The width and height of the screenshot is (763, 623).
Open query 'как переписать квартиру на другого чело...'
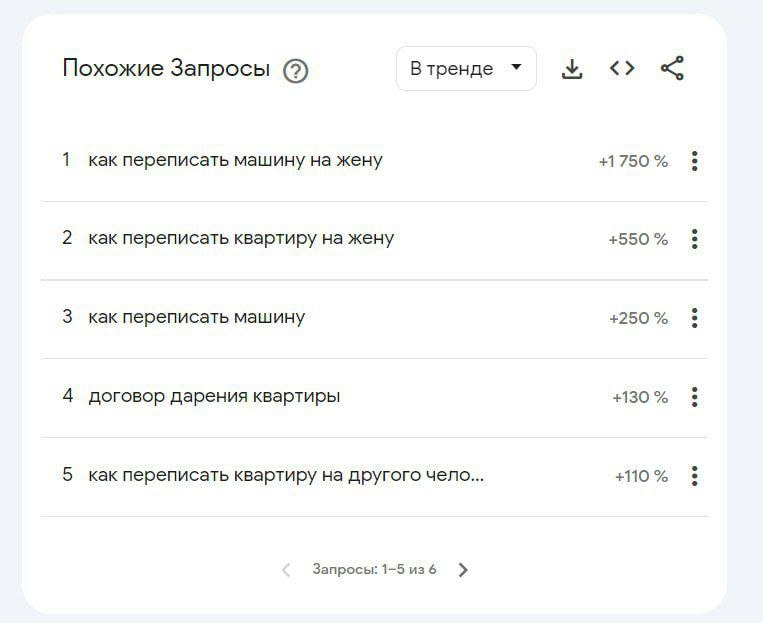coord(286,475)
